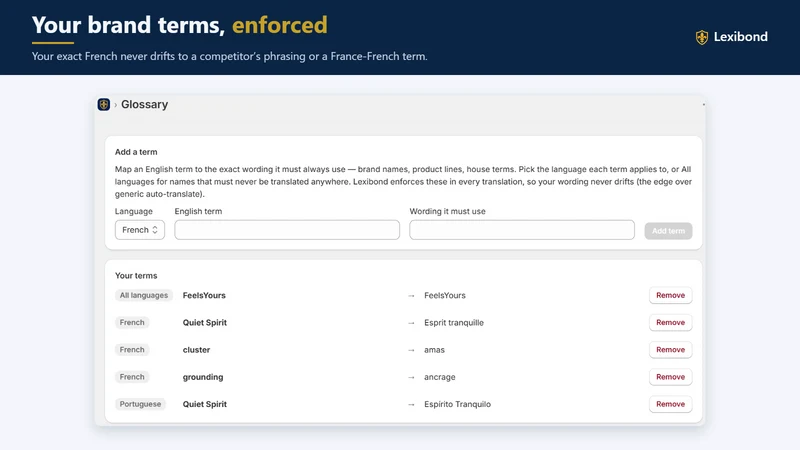The width and height of the screenshot is (800, 450).
Task: Select the French Quiet Spirit term text
Action: (x=205, y=322)
